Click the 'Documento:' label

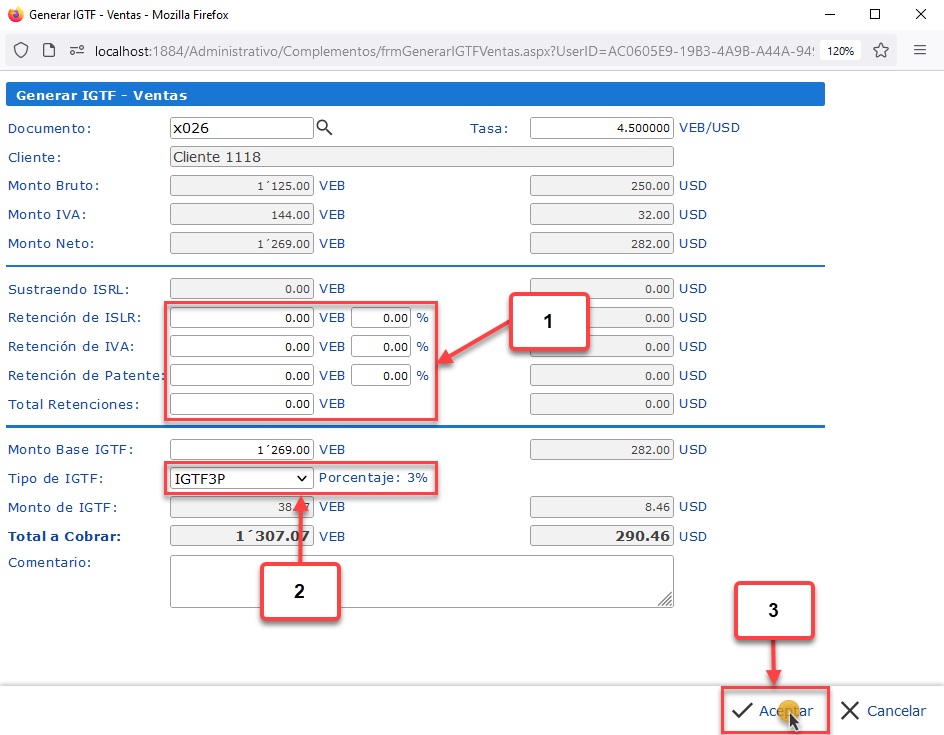49,128
